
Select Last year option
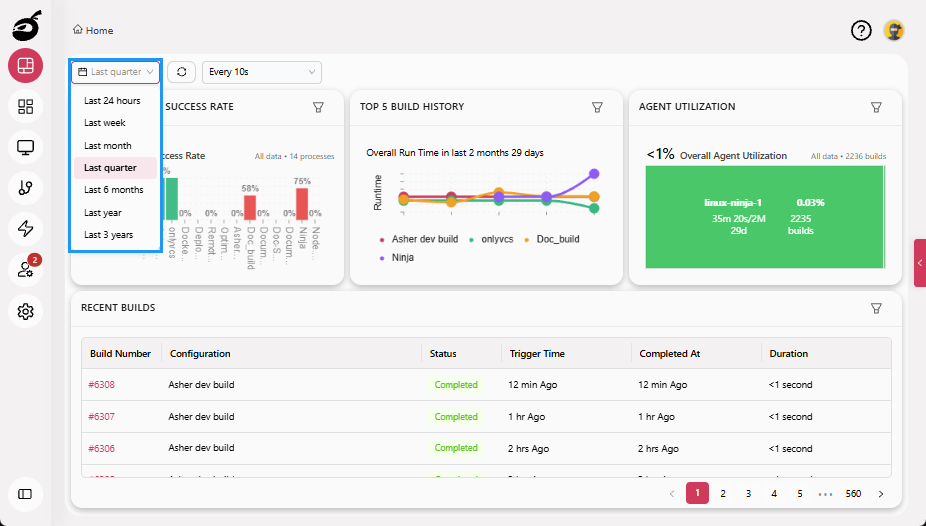click(x=115, y=213)
